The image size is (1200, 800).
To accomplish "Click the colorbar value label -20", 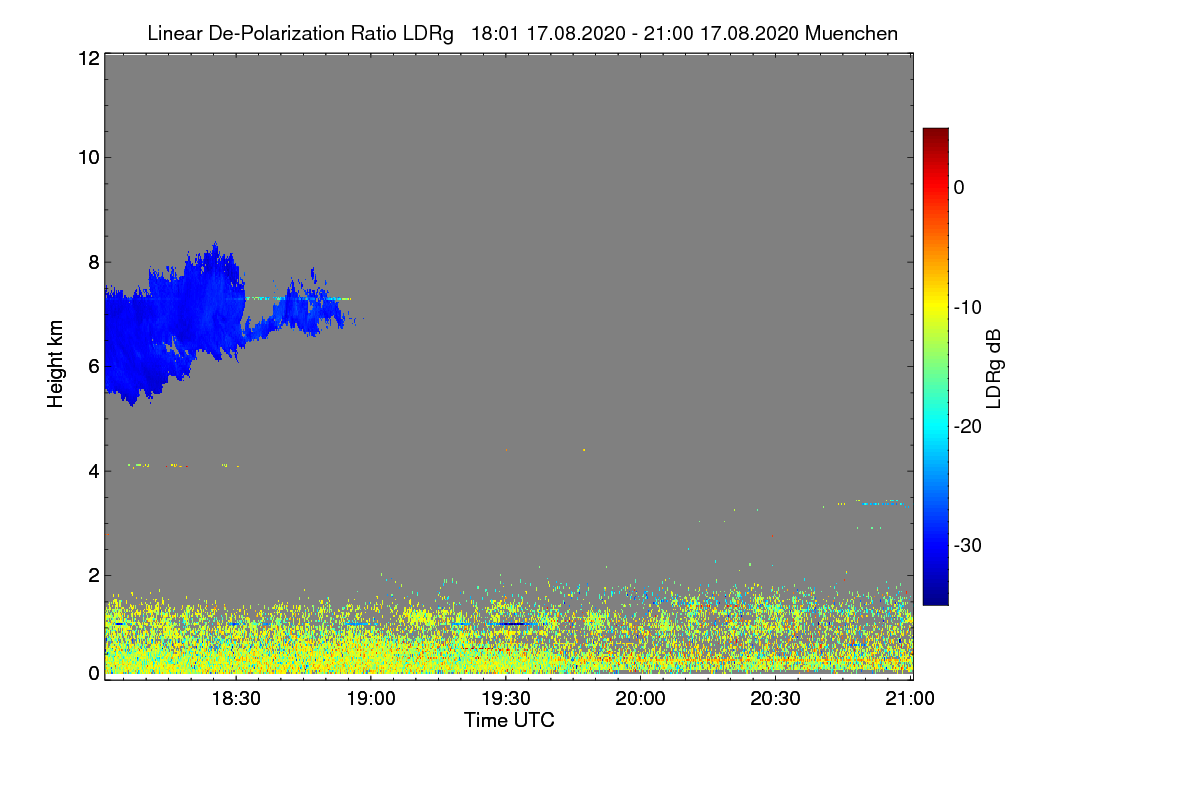I will pos(968,426).
